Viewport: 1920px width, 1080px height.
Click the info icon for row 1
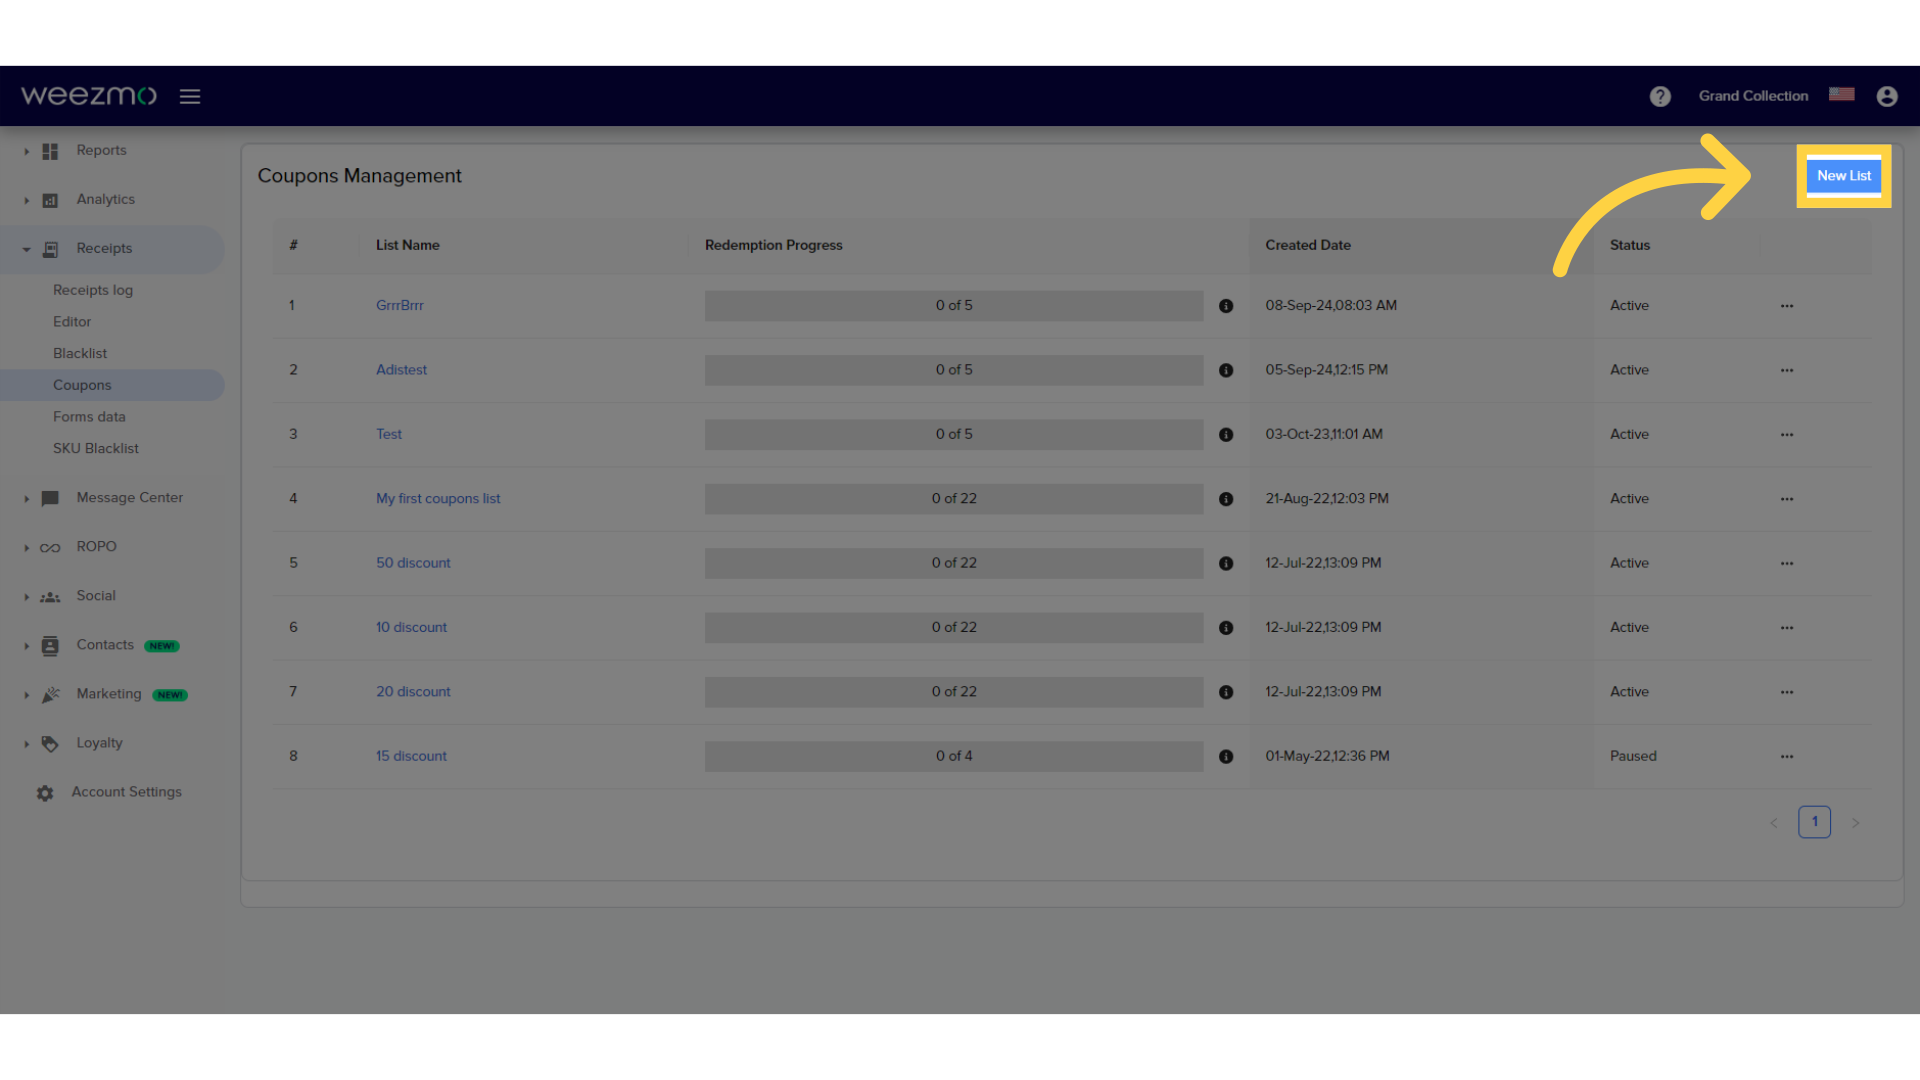1225,305
